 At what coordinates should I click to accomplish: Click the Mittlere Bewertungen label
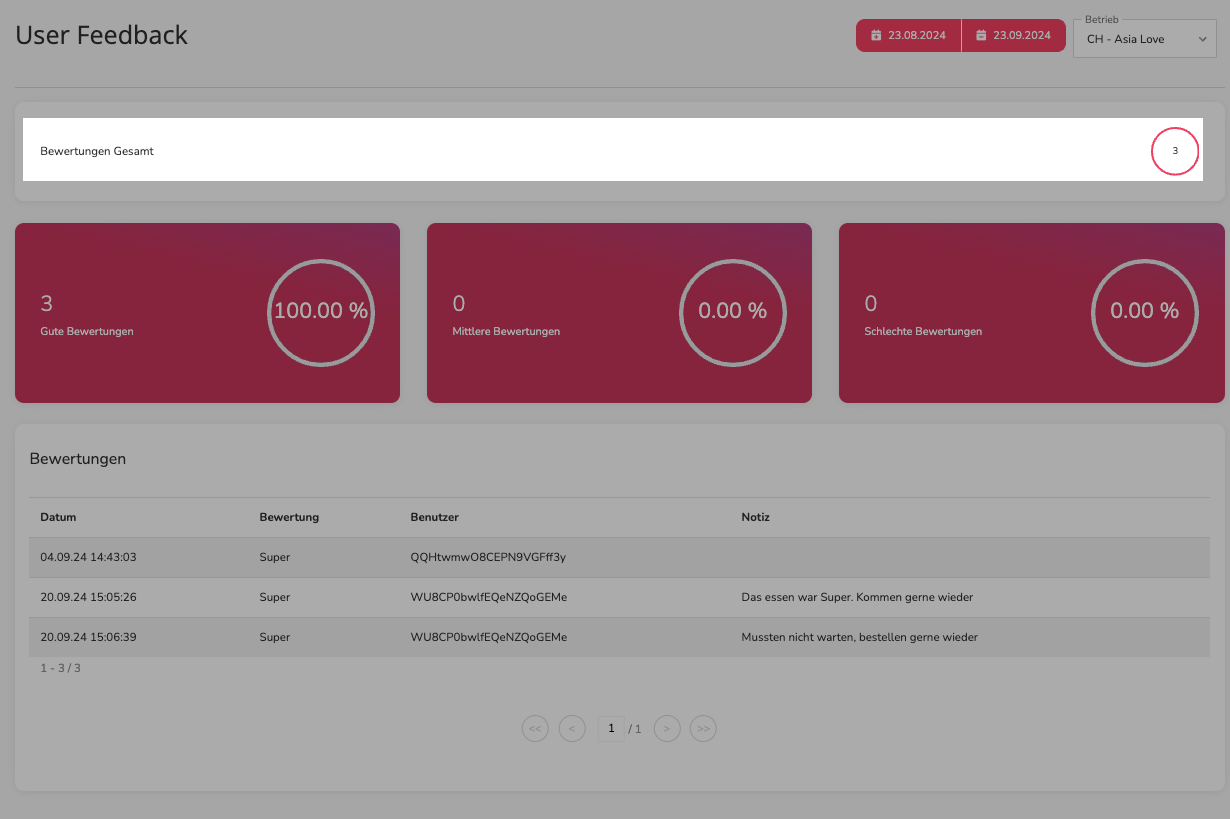pos(506,331)
